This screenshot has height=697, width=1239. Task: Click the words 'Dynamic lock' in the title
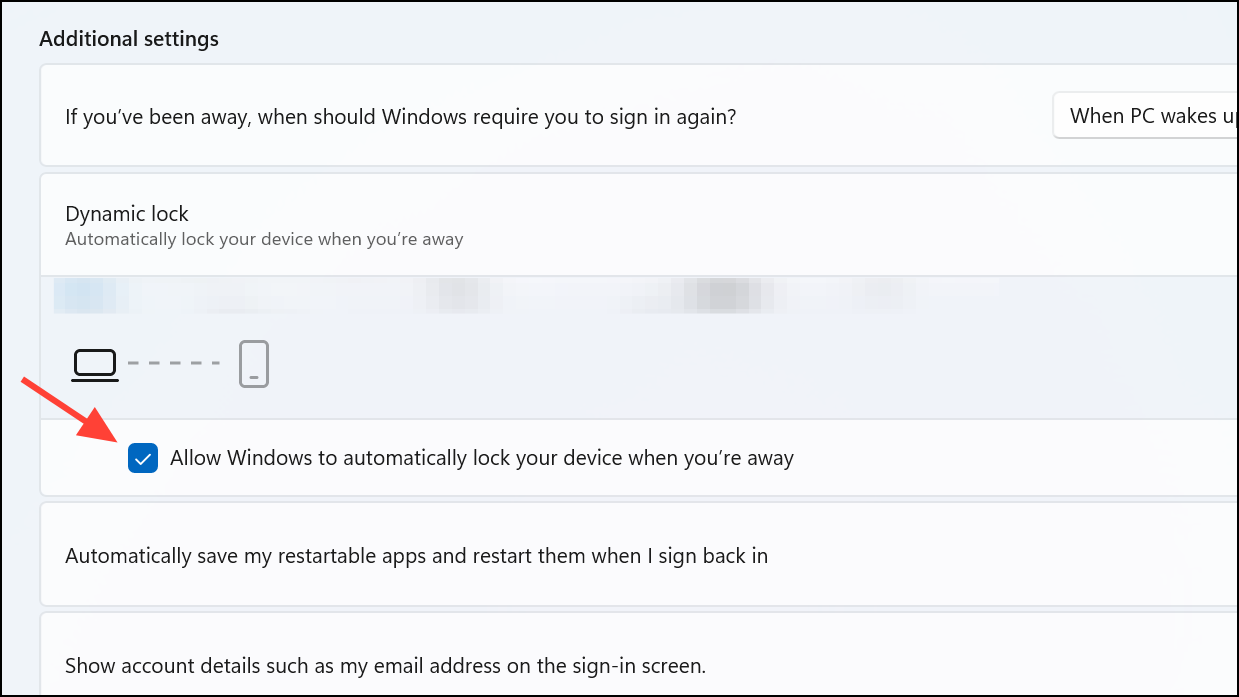tap(127, 214)
